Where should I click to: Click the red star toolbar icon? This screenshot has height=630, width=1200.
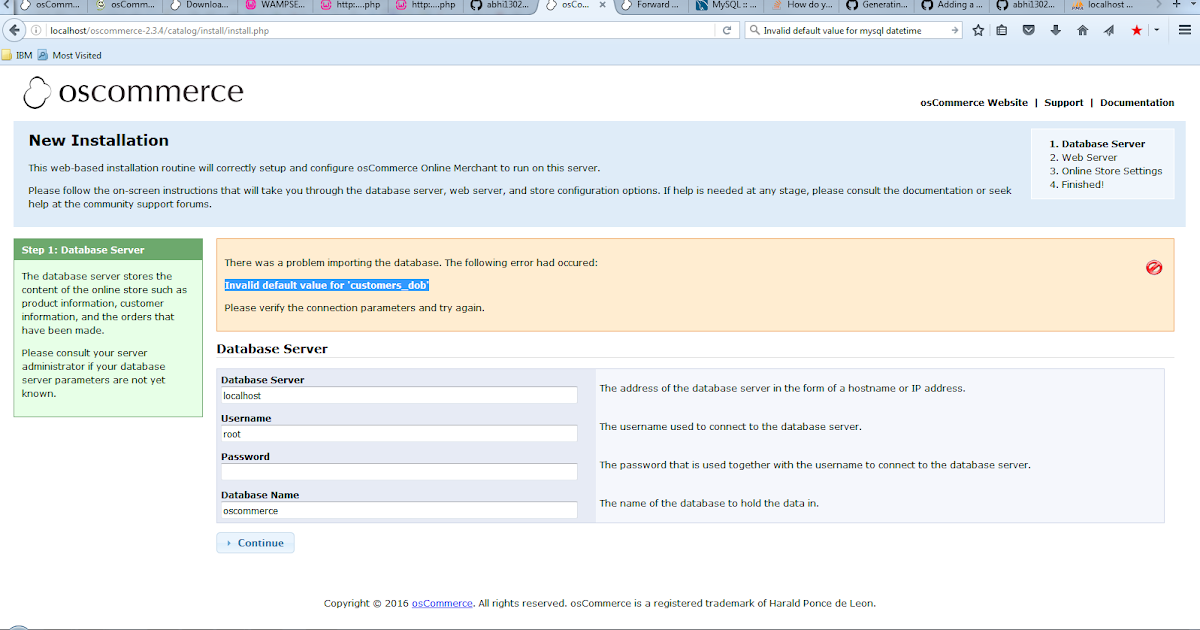pos(1136,31)
